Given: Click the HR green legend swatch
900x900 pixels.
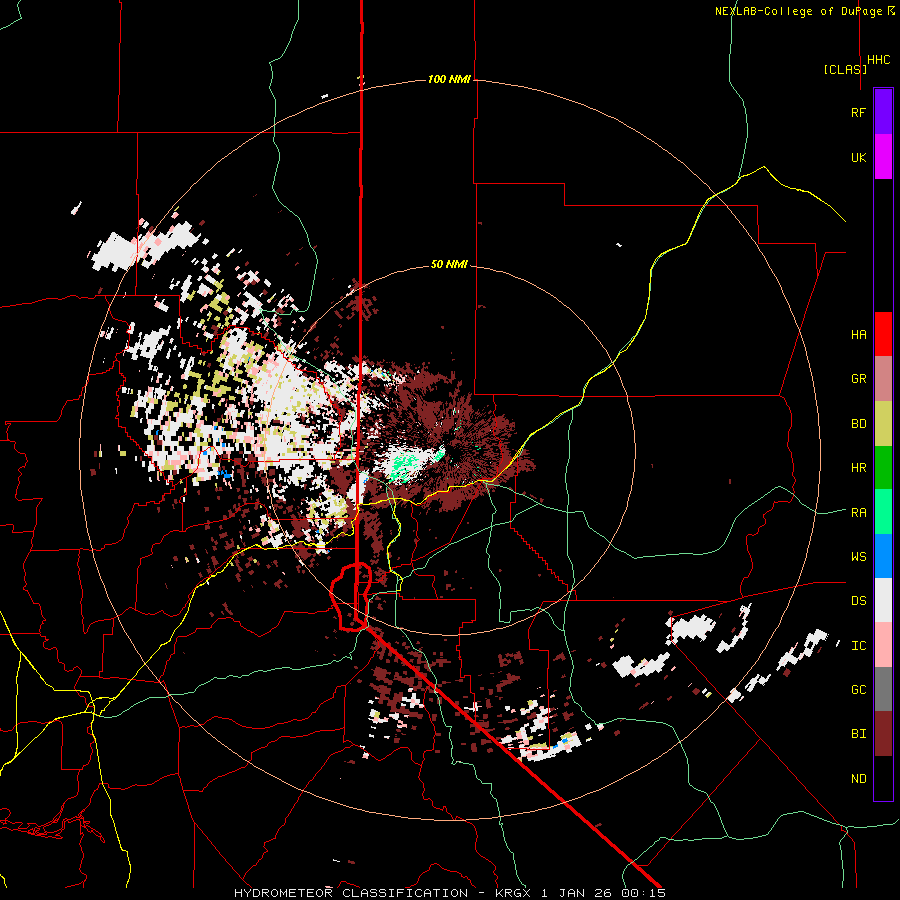Looking at the screenshot, I should pyautogui.click(x=883, y=468).
